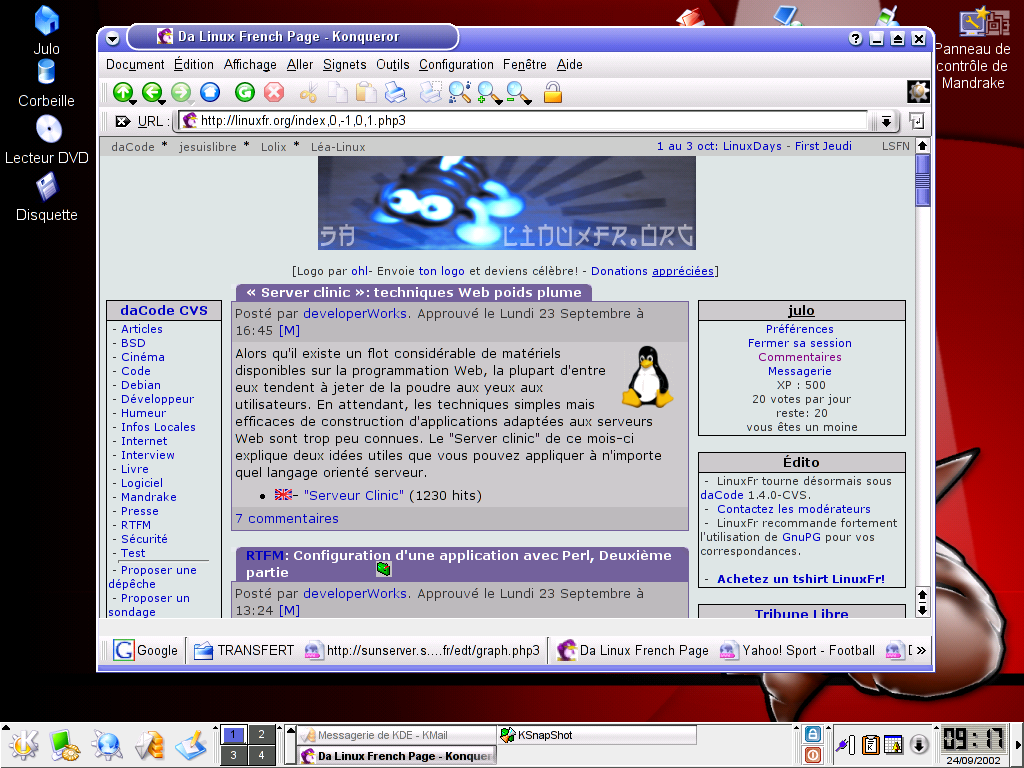Stop page loading with the red X icon

point(274,92)
